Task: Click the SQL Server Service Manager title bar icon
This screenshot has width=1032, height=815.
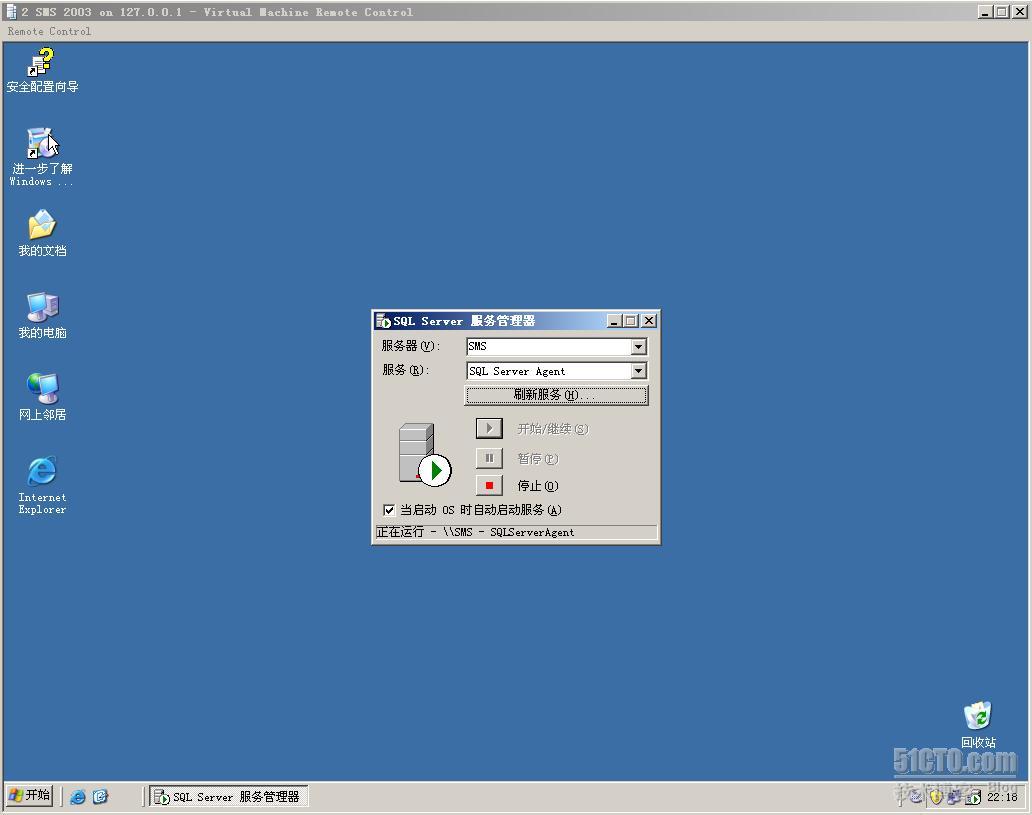Action: point(383,321)
